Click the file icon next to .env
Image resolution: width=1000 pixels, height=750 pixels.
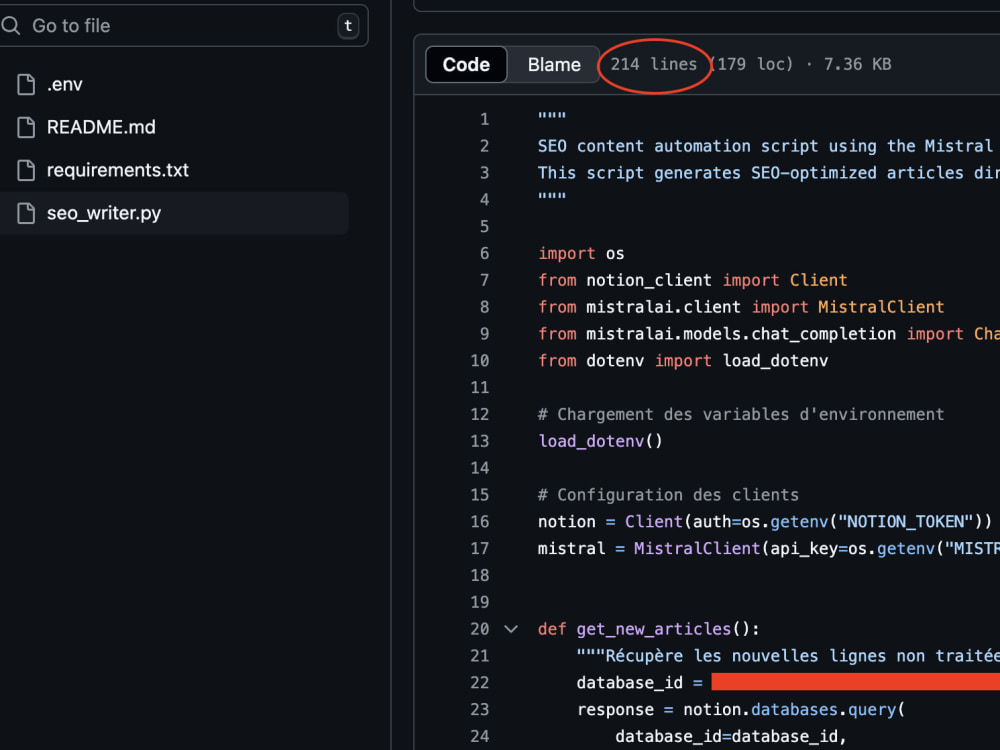[x=26, y=84]
